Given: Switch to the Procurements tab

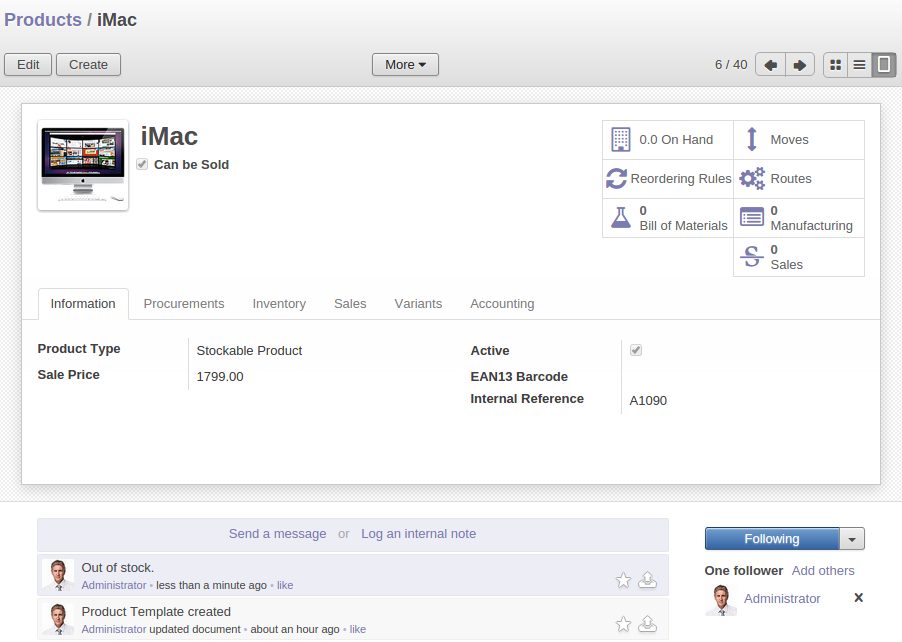Looking at the screenshot, I should 184,304.
